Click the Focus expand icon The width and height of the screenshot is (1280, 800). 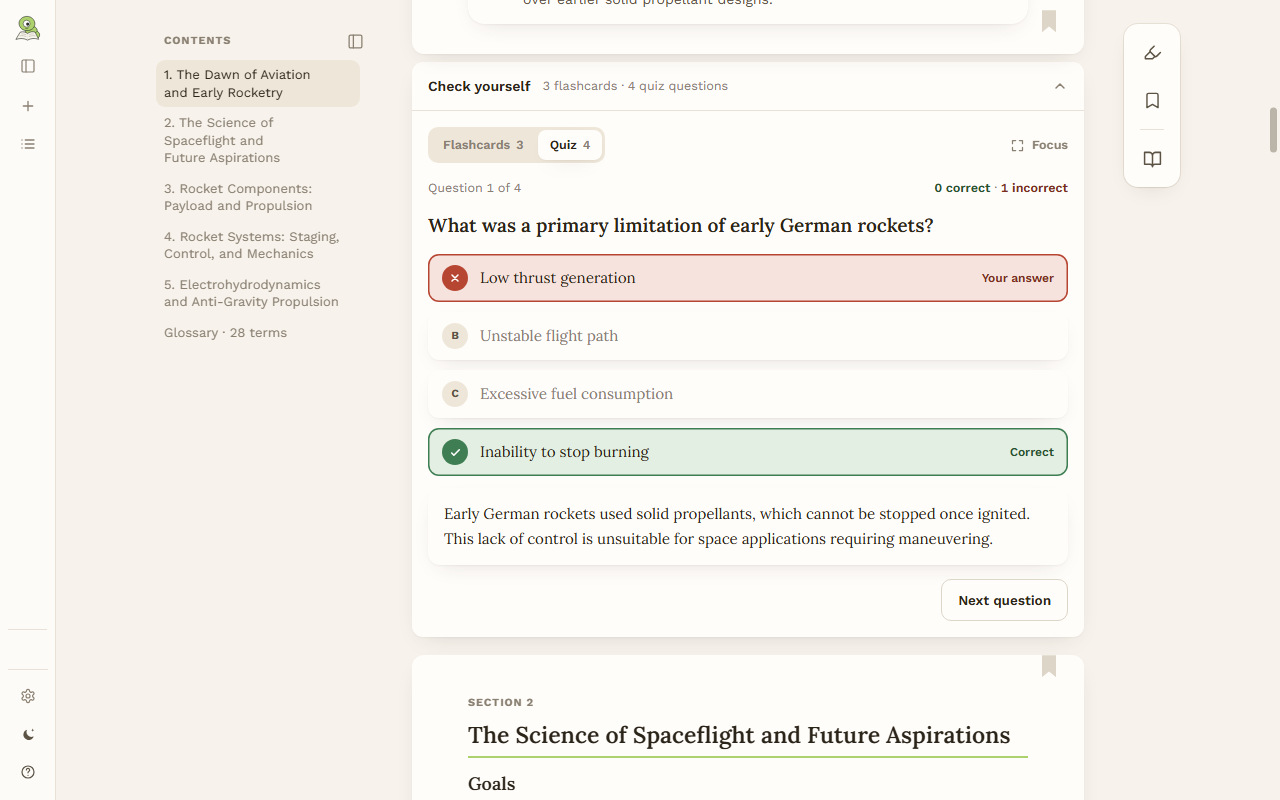[x=1039, y=145]
